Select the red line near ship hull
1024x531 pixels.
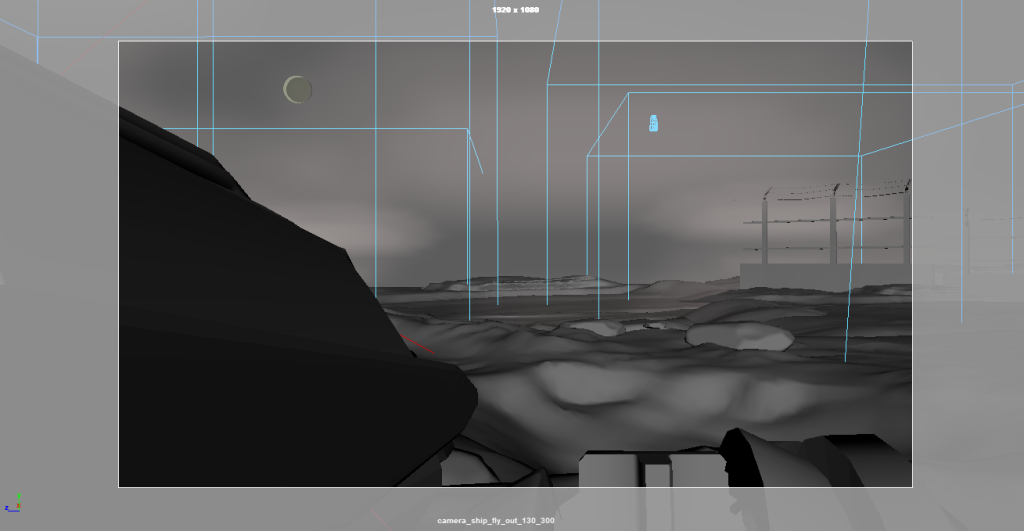[417, 344]
